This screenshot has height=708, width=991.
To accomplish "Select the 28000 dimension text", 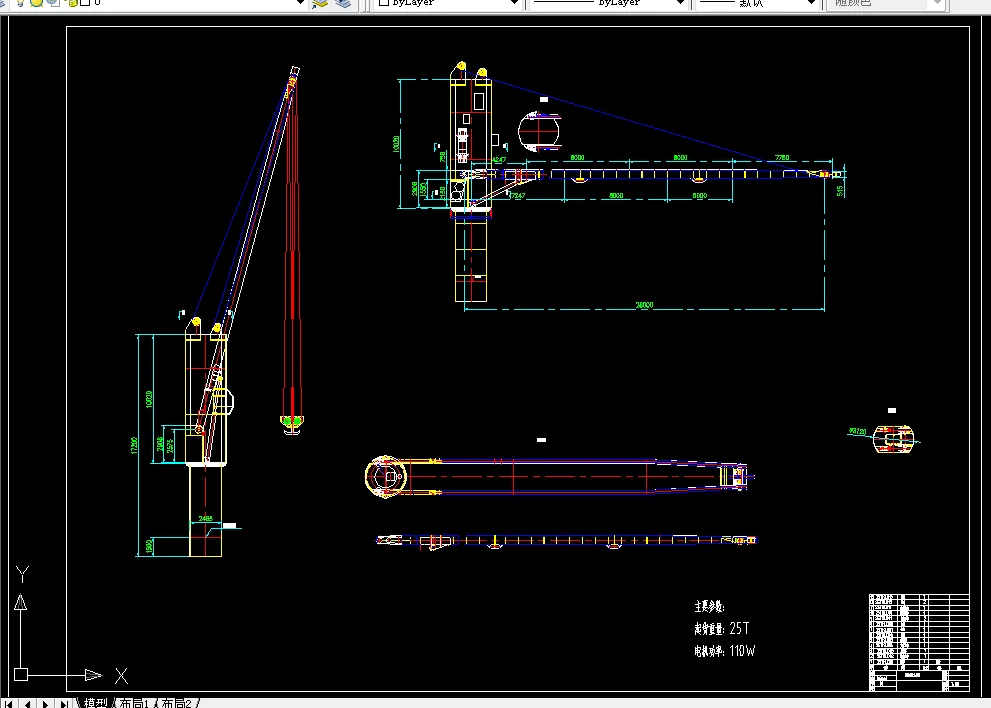I will click(644, 305).
